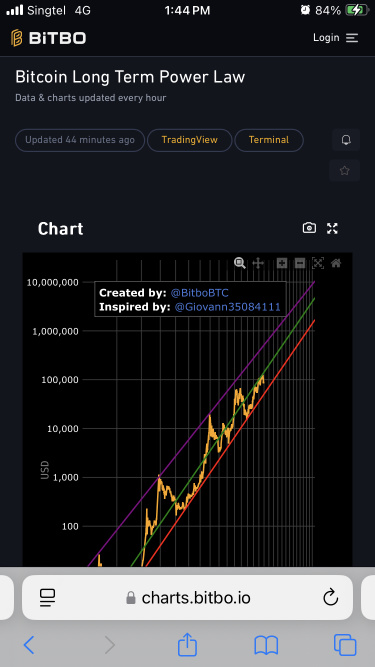The height and width of the screenshot is (667, 375).
Task: Open Safari share sheet
Action: point(188,645)
